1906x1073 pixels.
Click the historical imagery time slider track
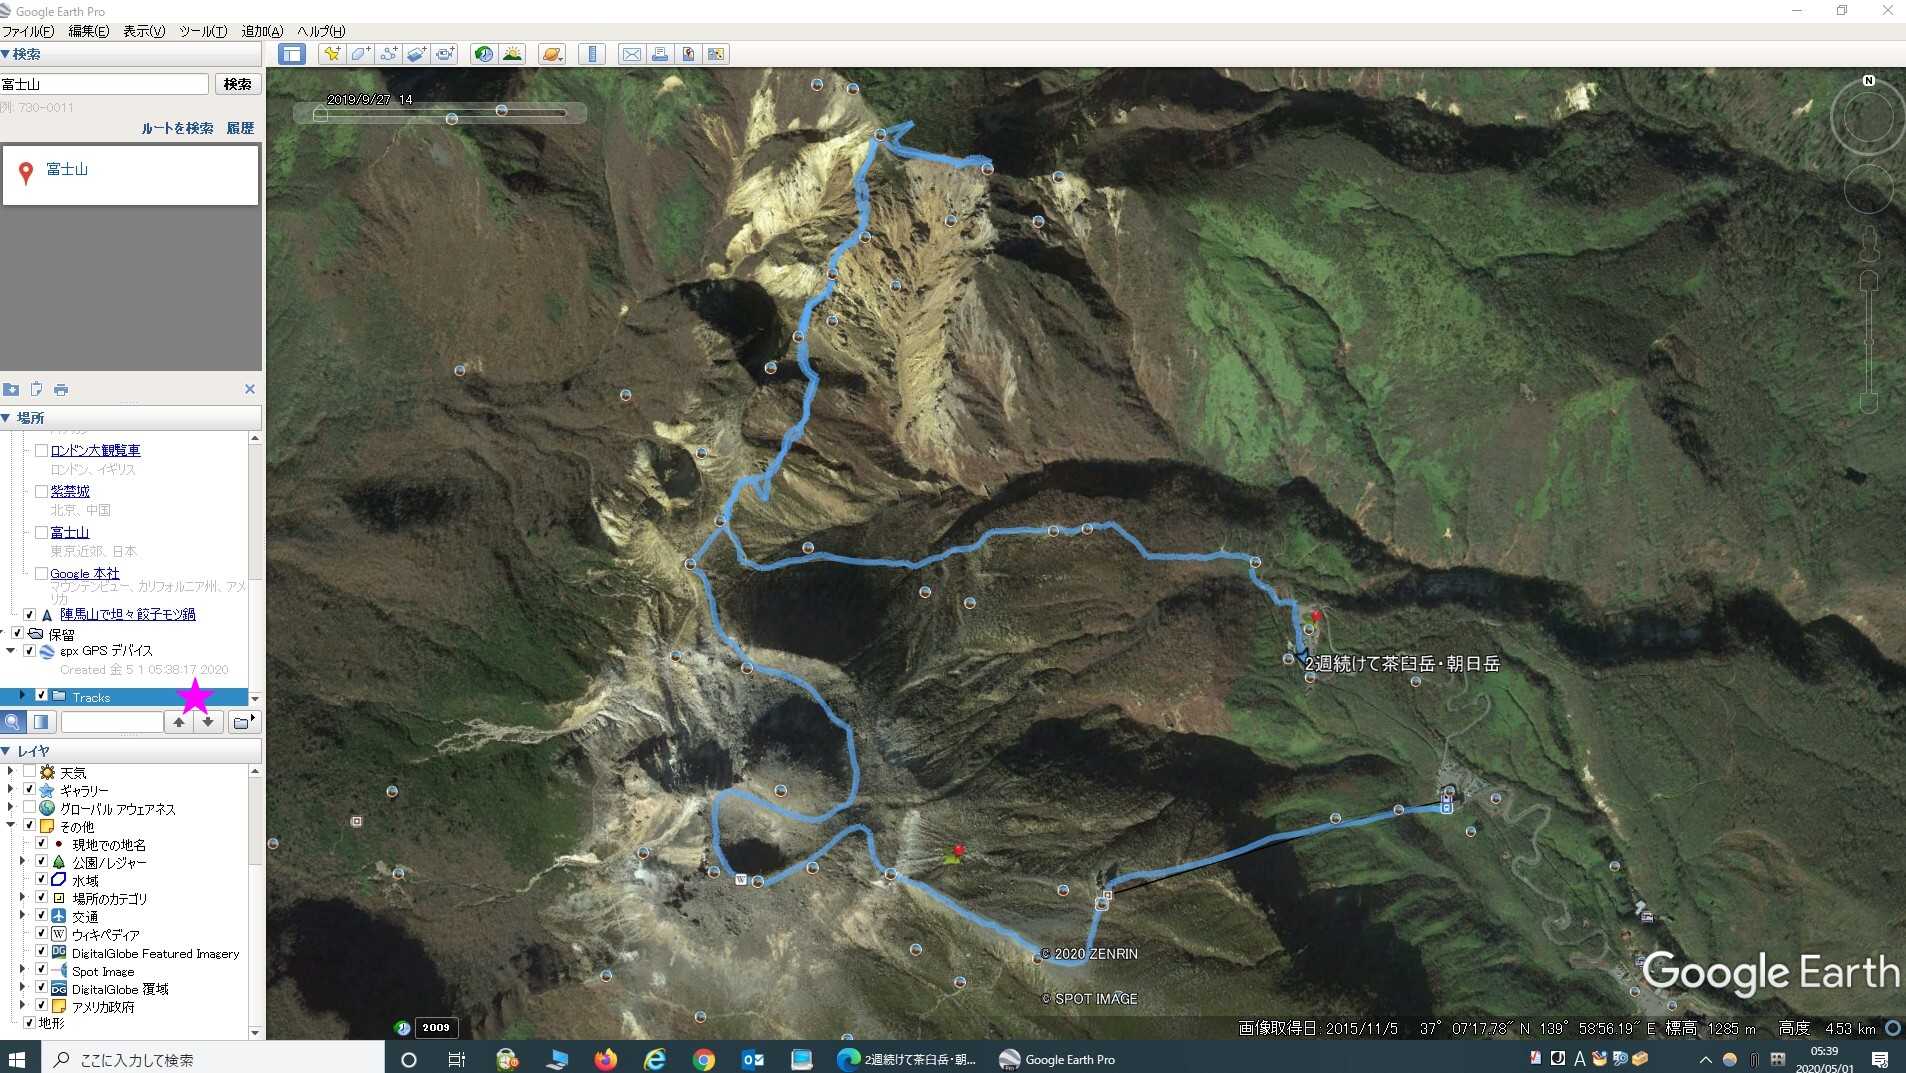[440, 113]
